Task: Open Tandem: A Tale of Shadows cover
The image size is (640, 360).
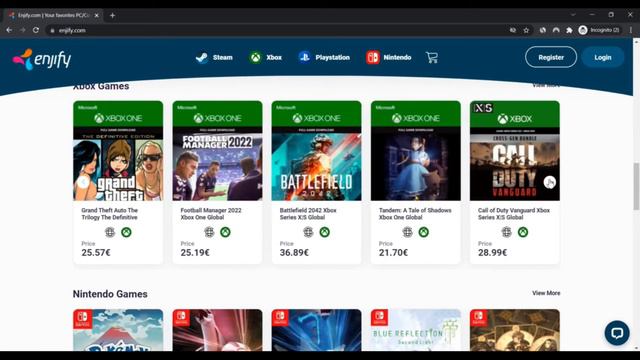Action: pyautogui.click(x=416, y=151)
